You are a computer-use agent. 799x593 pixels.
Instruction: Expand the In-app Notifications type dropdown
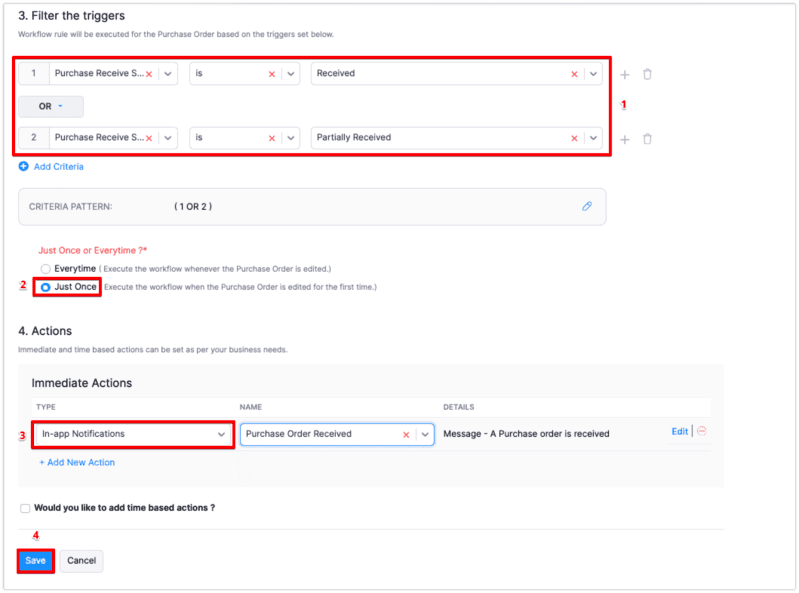point(221,434)
